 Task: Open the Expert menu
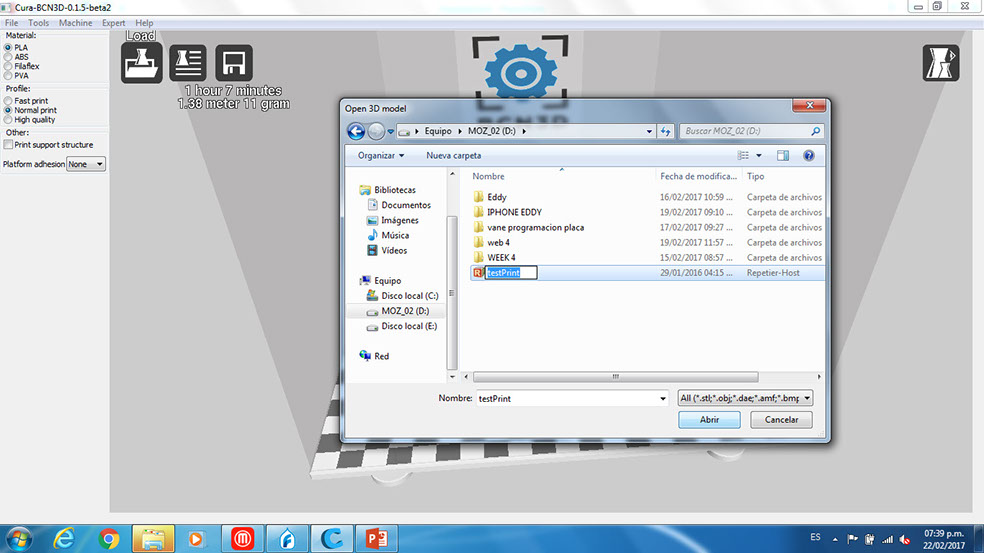114,23
